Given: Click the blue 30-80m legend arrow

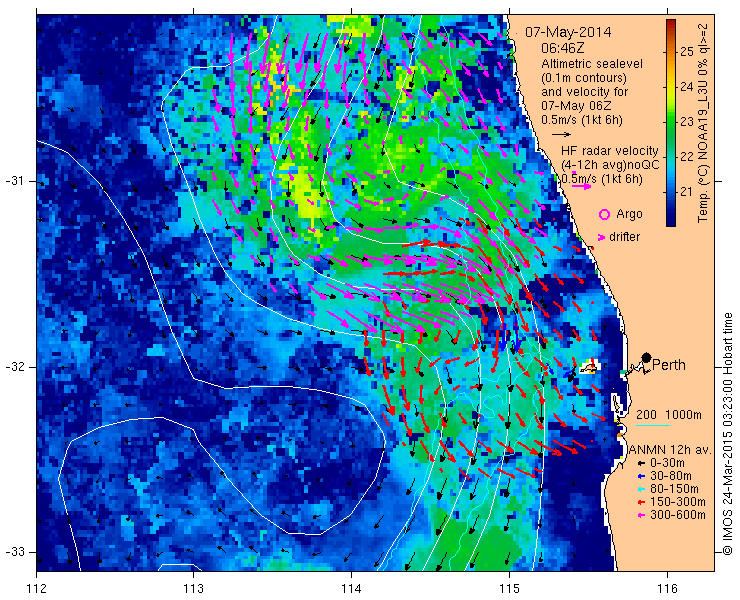Looking at the screenshot, I should tap(640, 476).
